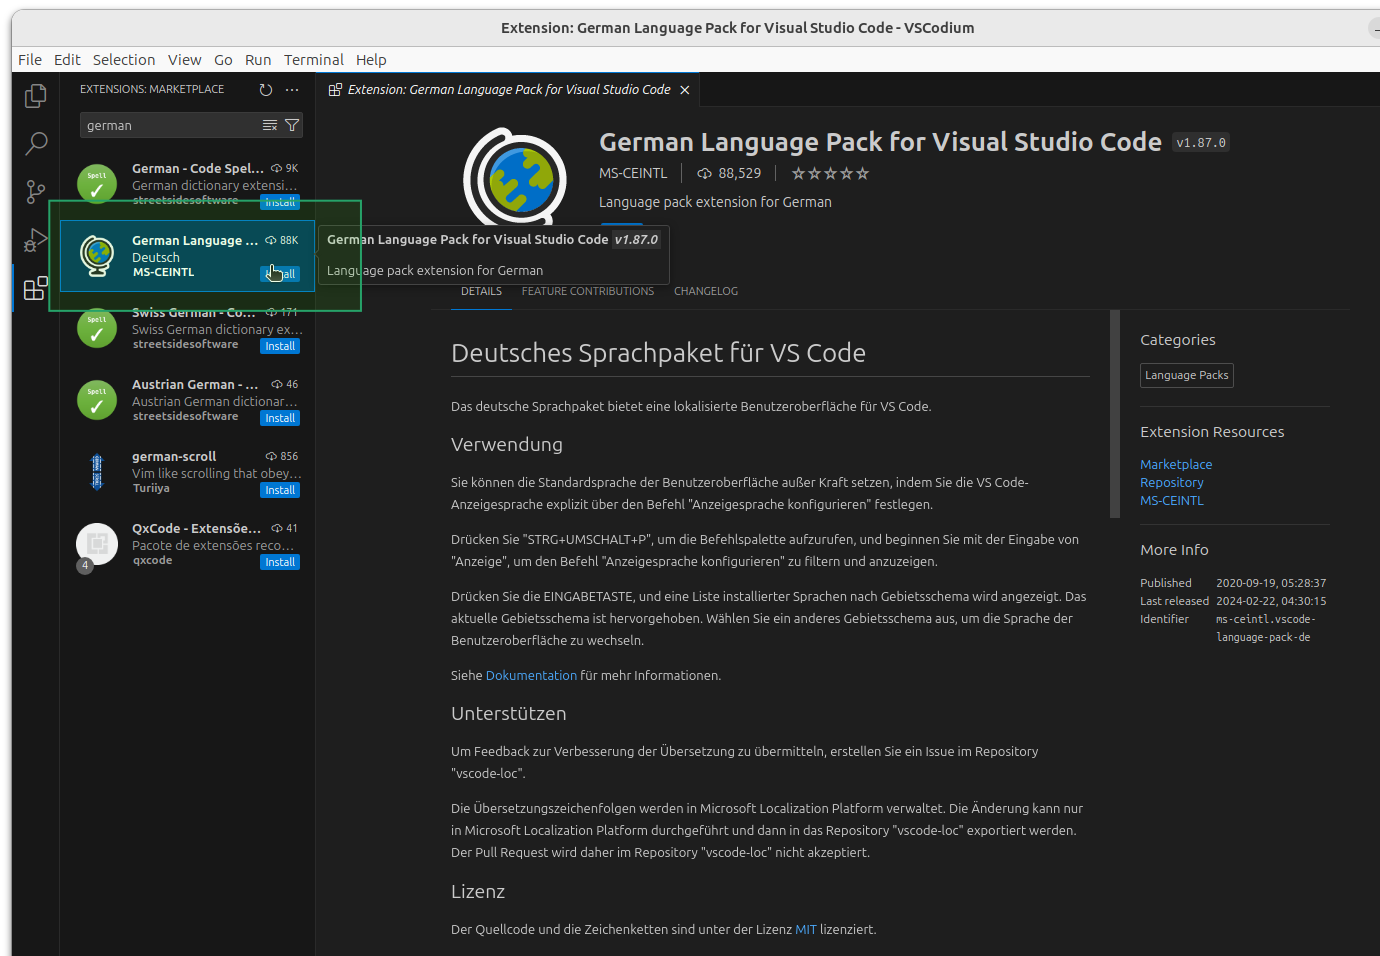
Task: Clear the extension search results
Action: [x=269, y=124]
